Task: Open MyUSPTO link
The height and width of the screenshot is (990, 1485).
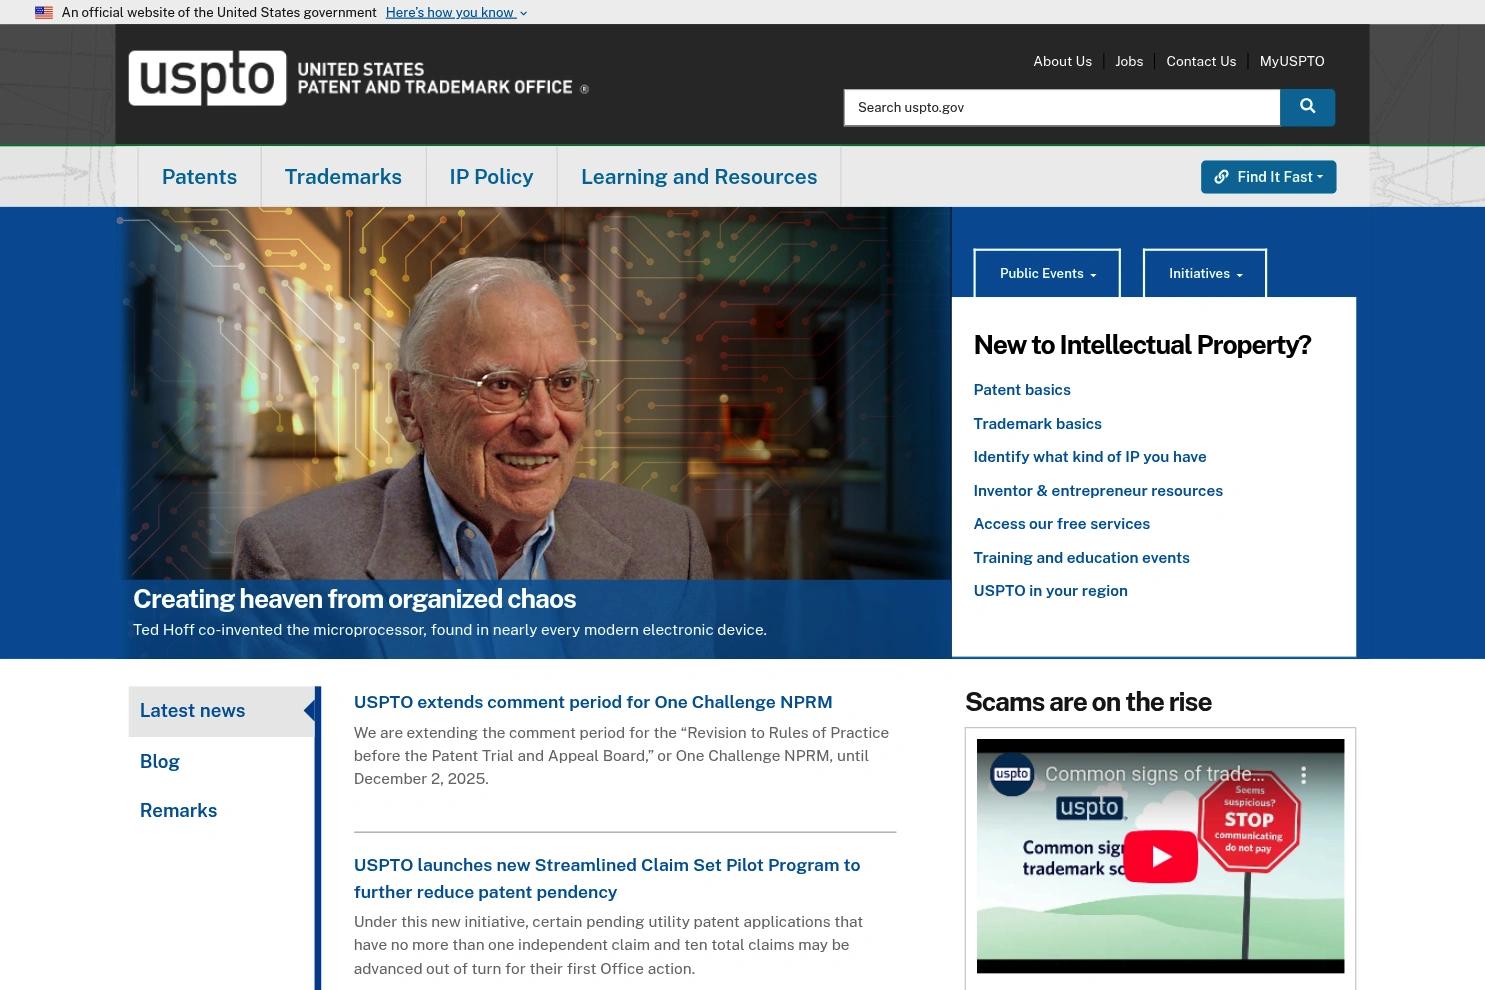Action: point(1292,61)
